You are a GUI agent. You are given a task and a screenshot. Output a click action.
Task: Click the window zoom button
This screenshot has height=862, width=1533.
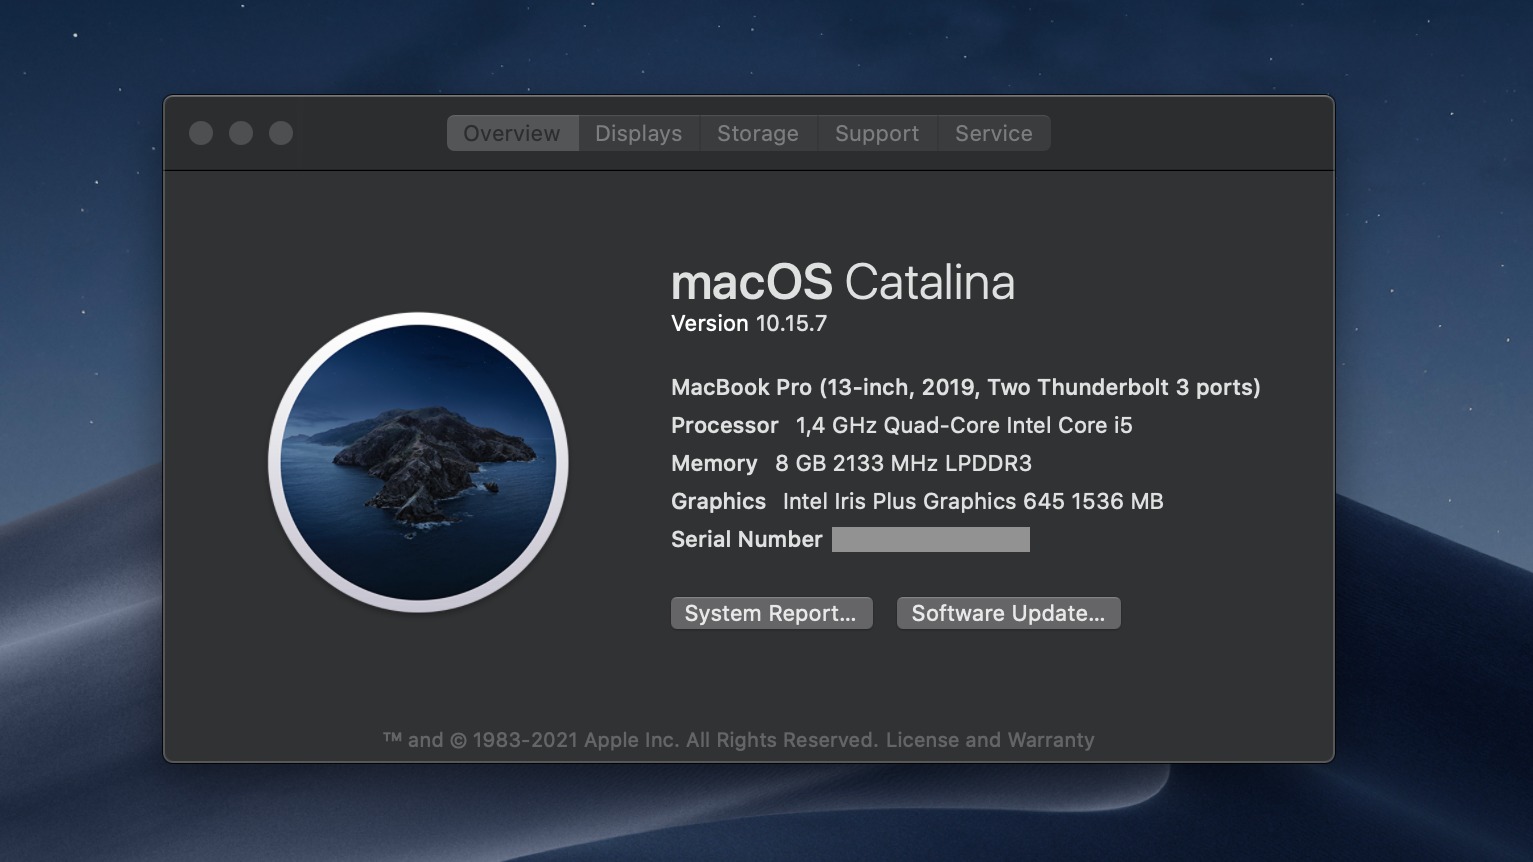[281, 133]
